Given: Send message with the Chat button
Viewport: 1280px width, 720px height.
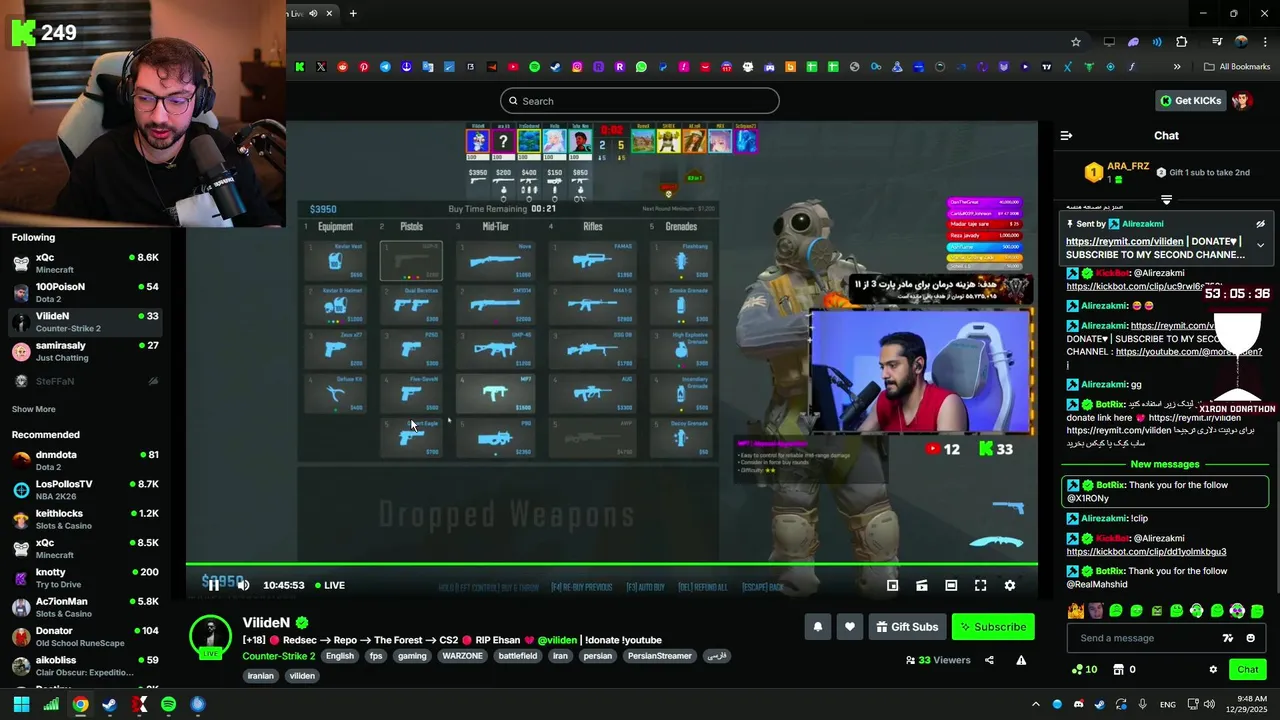Looking at the screenshot, I should (1248, 670).
